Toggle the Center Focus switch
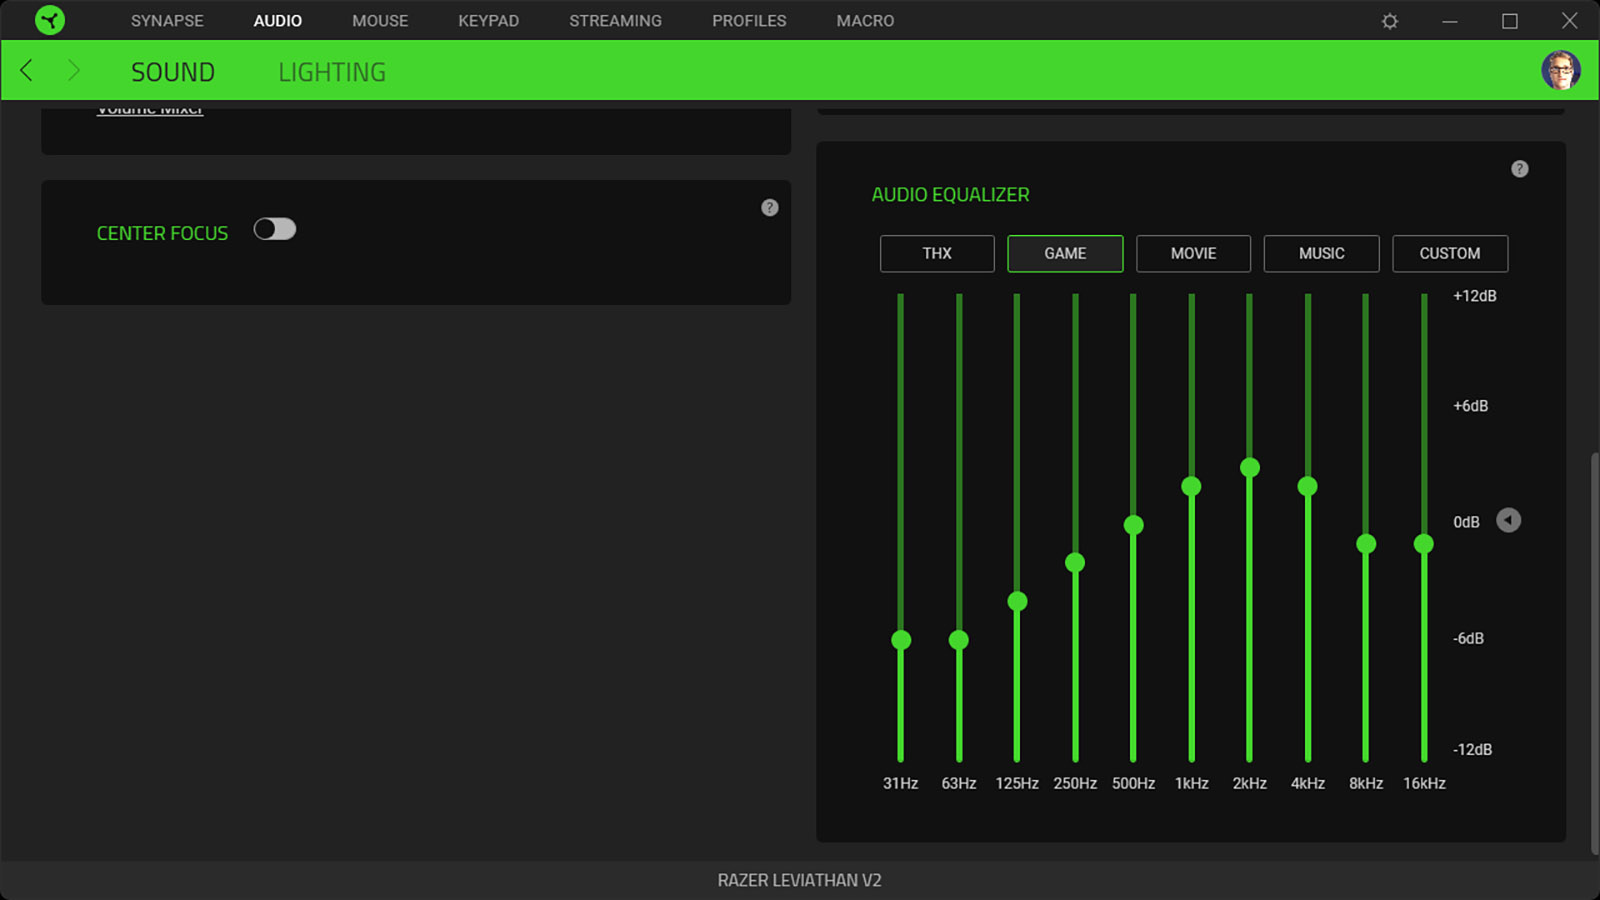The image size is (1600, 900). (x=275, y=229)
